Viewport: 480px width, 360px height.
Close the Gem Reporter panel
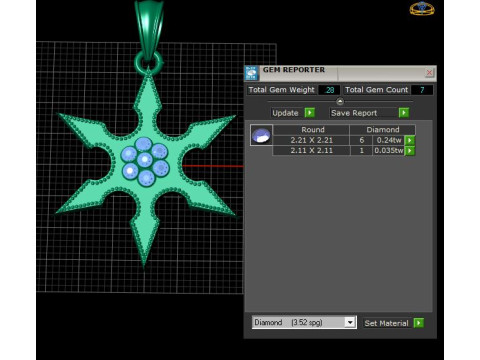click(429, 72)
